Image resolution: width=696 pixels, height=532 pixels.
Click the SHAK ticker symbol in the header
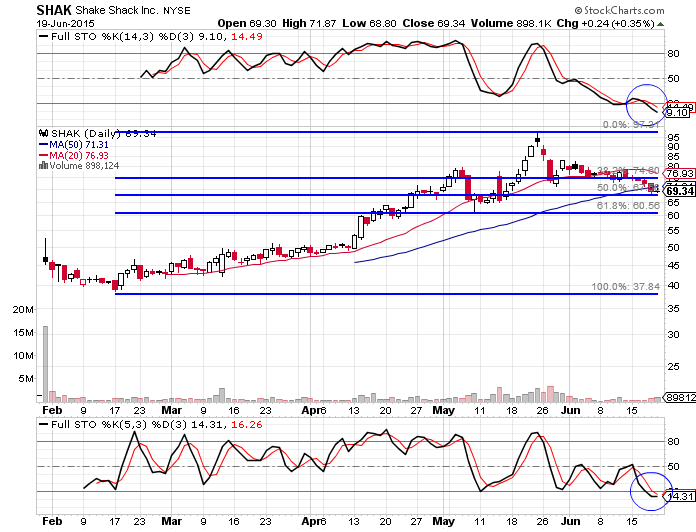54,10
